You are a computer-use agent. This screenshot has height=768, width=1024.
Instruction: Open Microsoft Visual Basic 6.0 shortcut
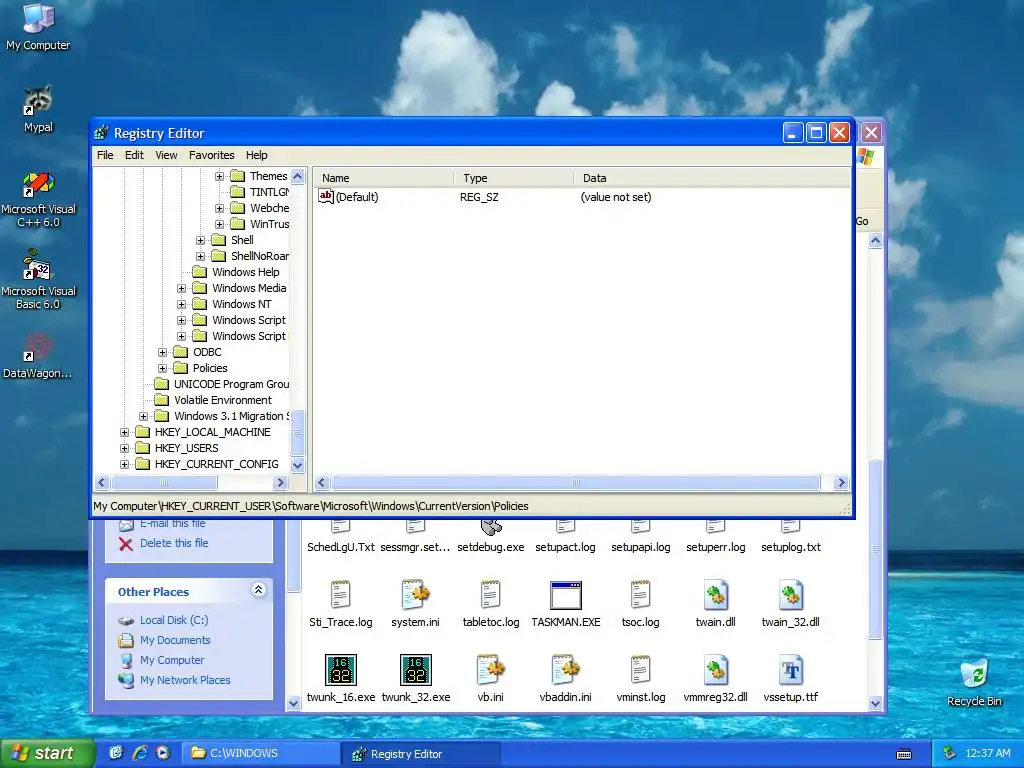(38, 280)
